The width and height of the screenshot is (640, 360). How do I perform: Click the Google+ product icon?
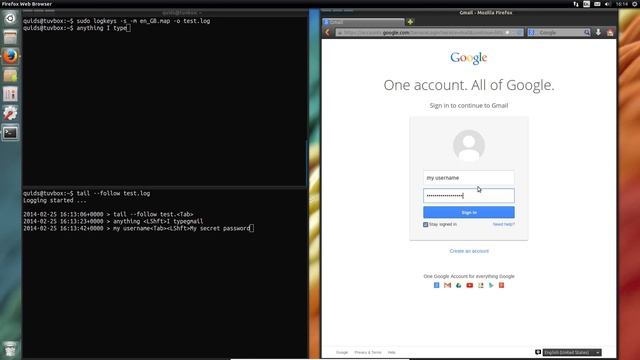click(502, 285)
